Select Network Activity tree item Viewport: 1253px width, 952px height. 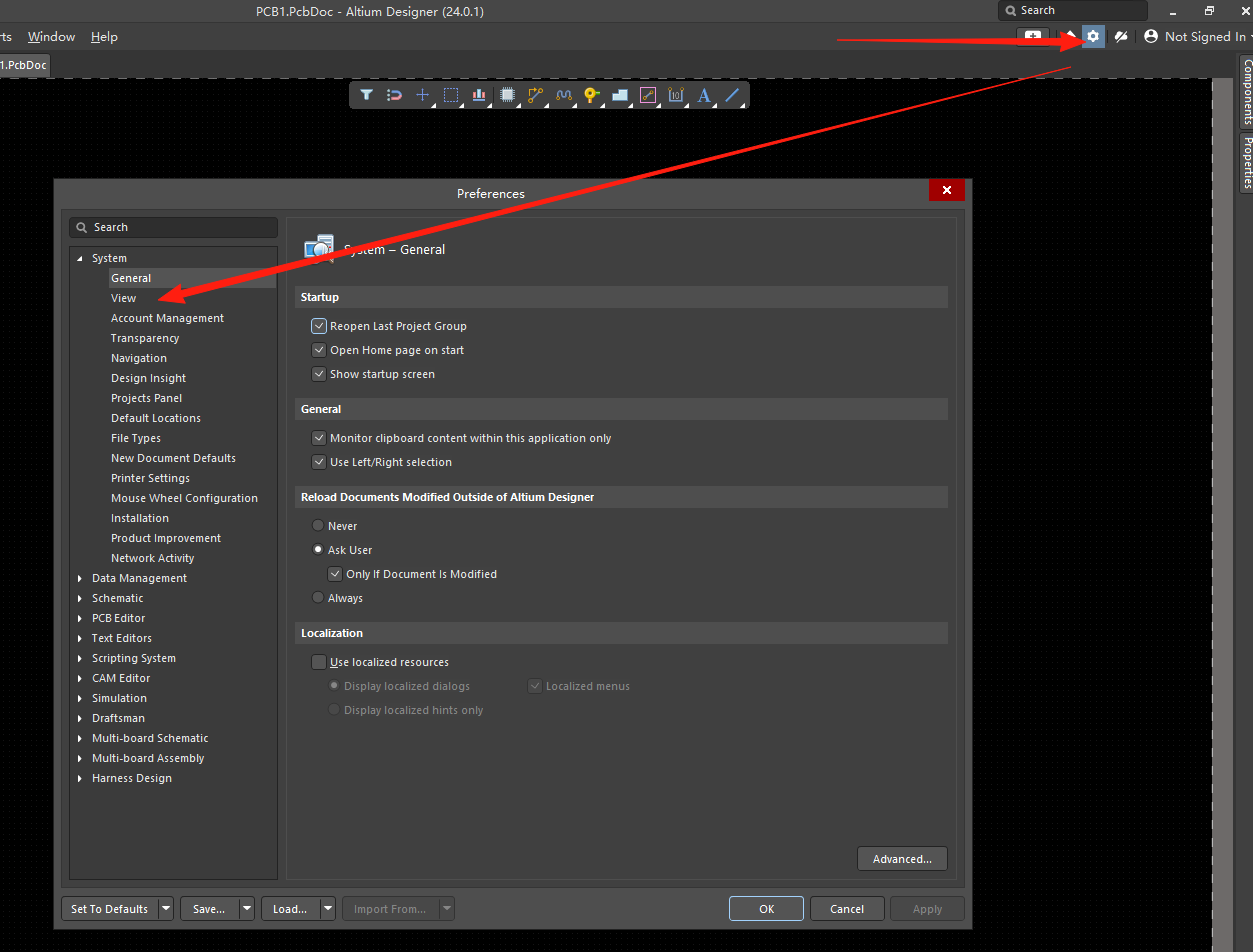coord(152,558)
